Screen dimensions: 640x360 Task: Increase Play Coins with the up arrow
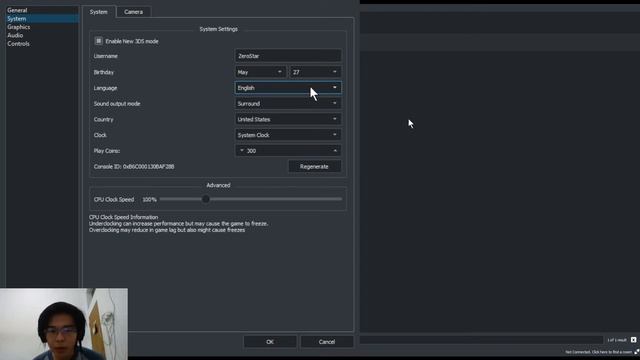pos(335,151)
